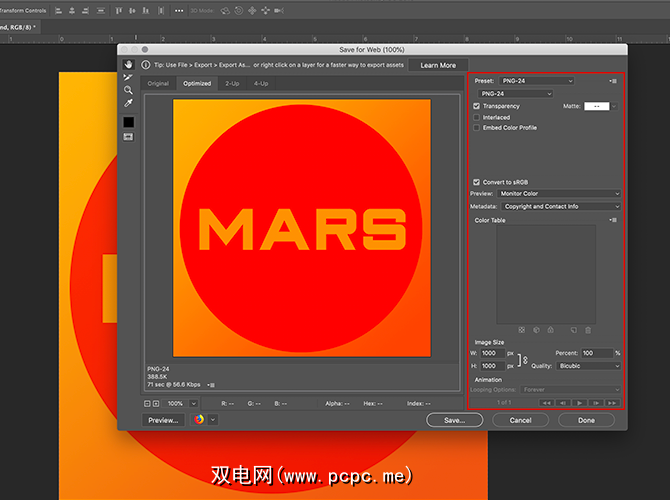The width and height of the screenshot is (670, 500).
Task: Click the Firefox browser preview icon
Action: coord(199,420)
